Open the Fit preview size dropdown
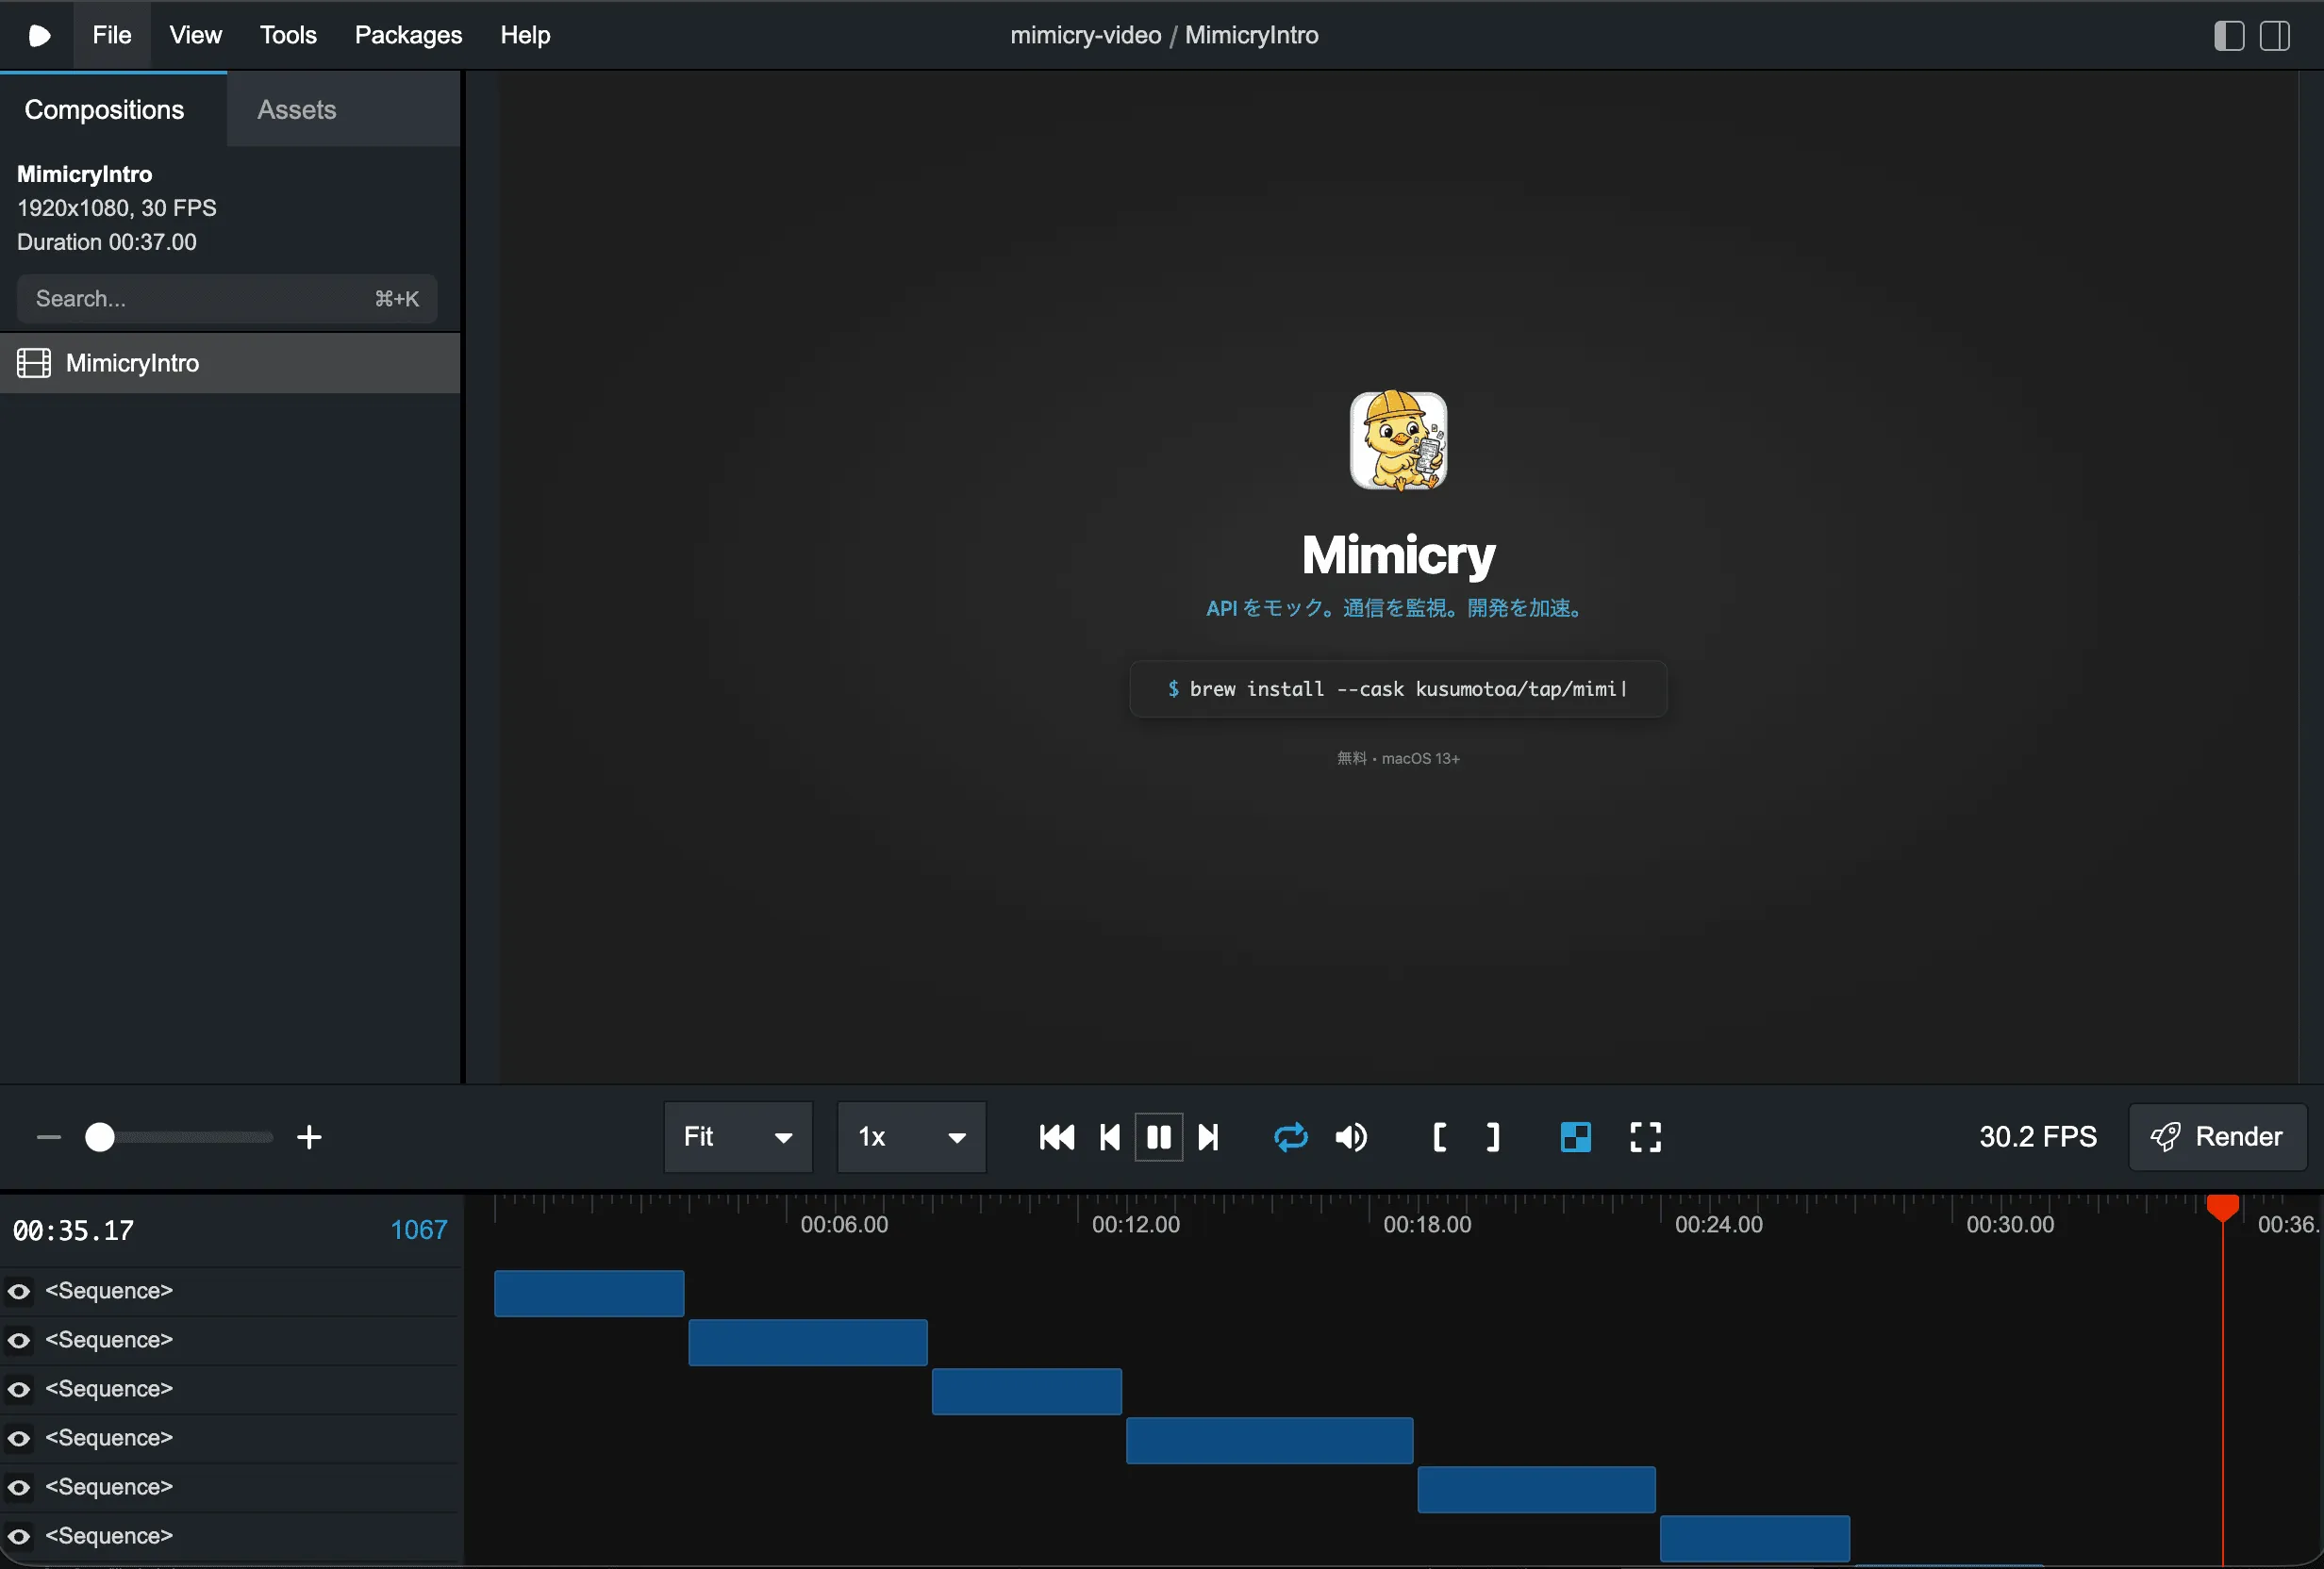Screen dimensions: 2324x1569 (x=738, y=1137)
